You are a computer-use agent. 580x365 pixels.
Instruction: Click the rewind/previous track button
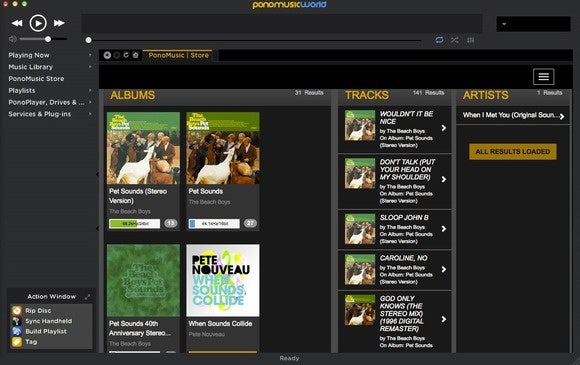click(x=17, y=23)
